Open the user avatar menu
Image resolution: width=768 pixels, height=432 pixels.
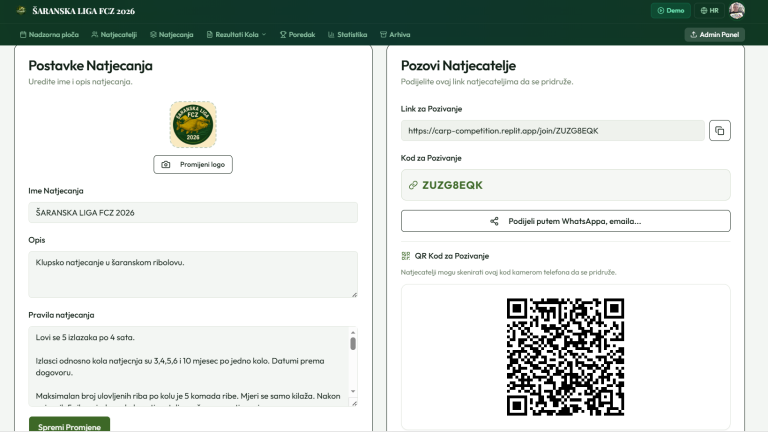736,10
